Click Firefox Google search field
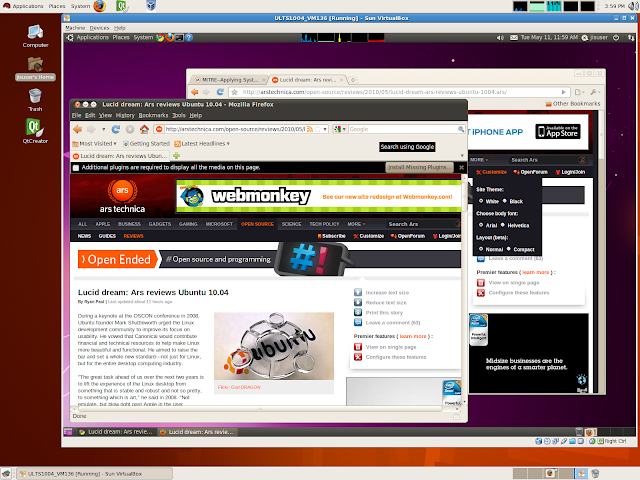The height and width of the screenshot is (480, 640). tap(402, 129)
